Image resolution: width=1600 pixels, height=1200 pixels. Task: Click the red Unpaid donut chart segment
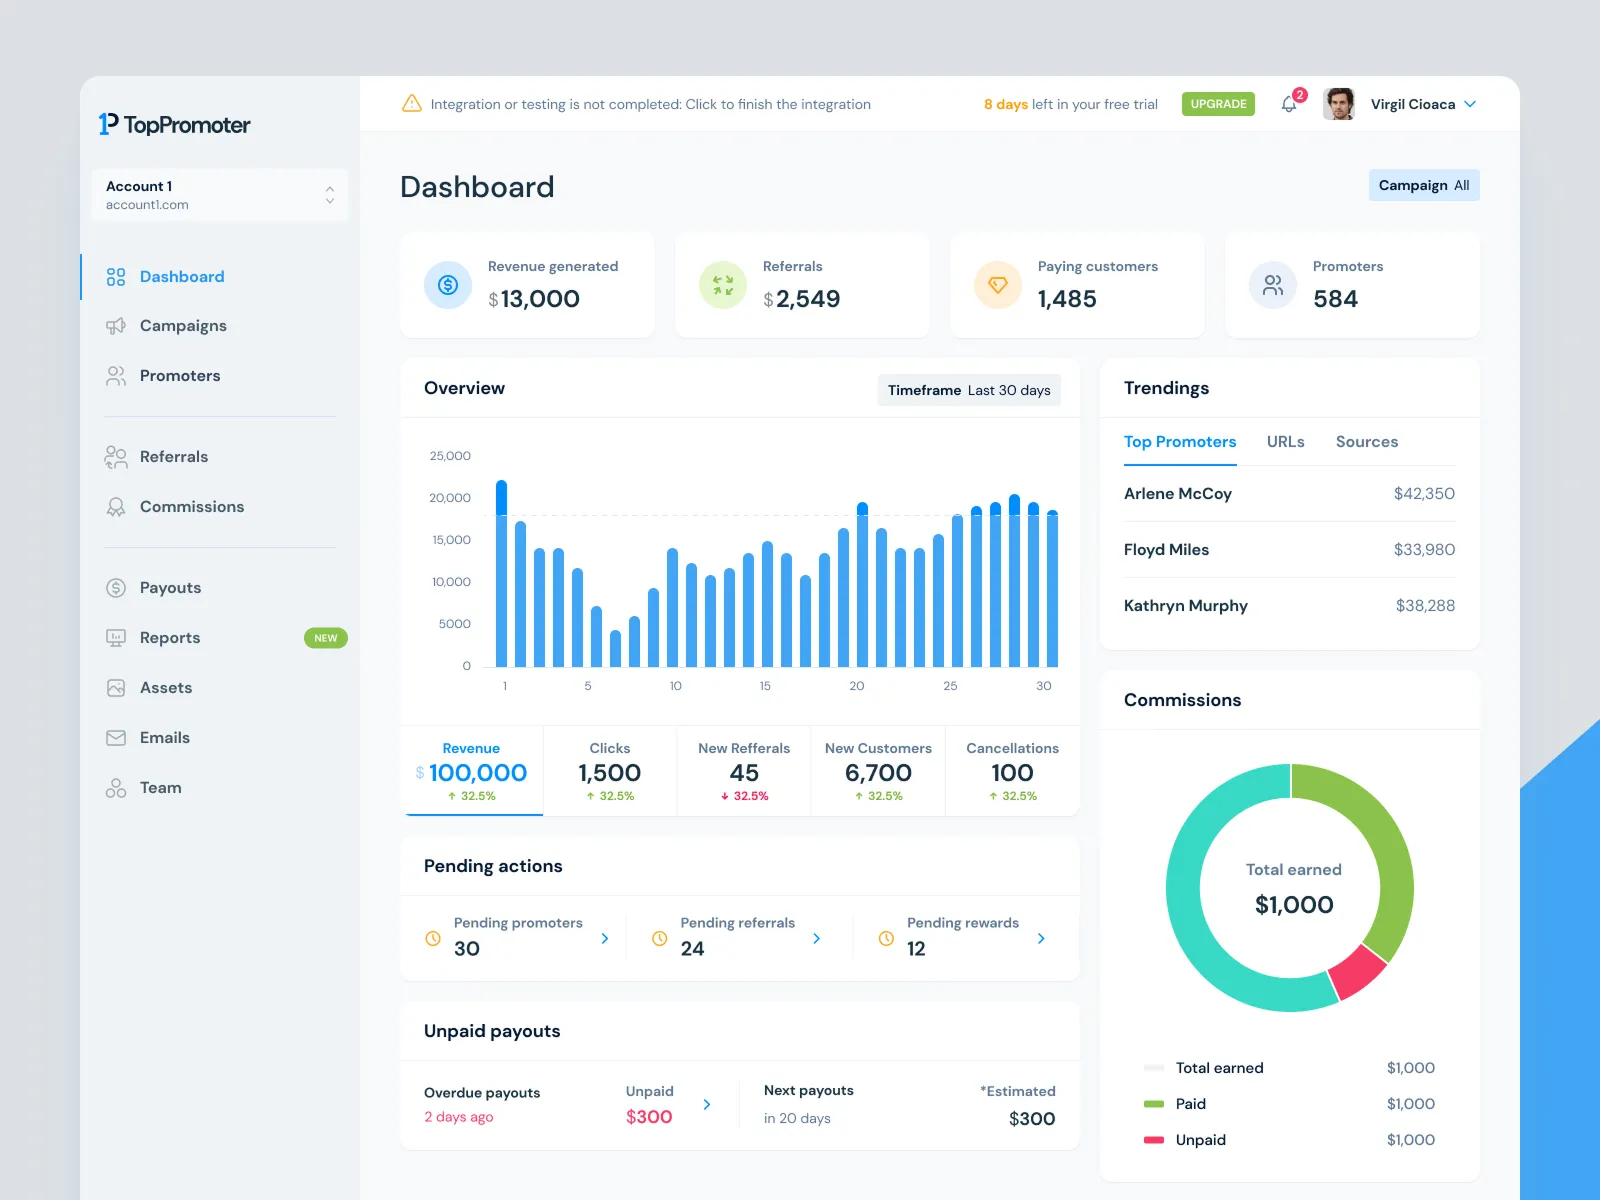1359,972
